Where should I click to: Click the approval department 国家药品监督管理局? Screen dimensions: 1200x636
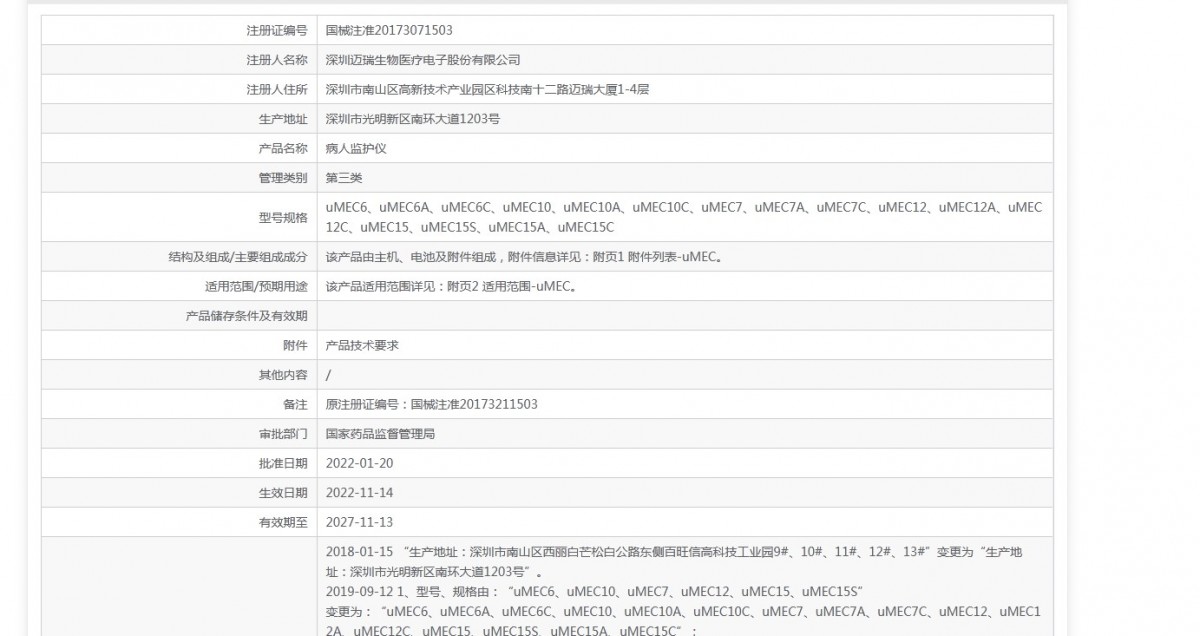(x=380, y=434)
